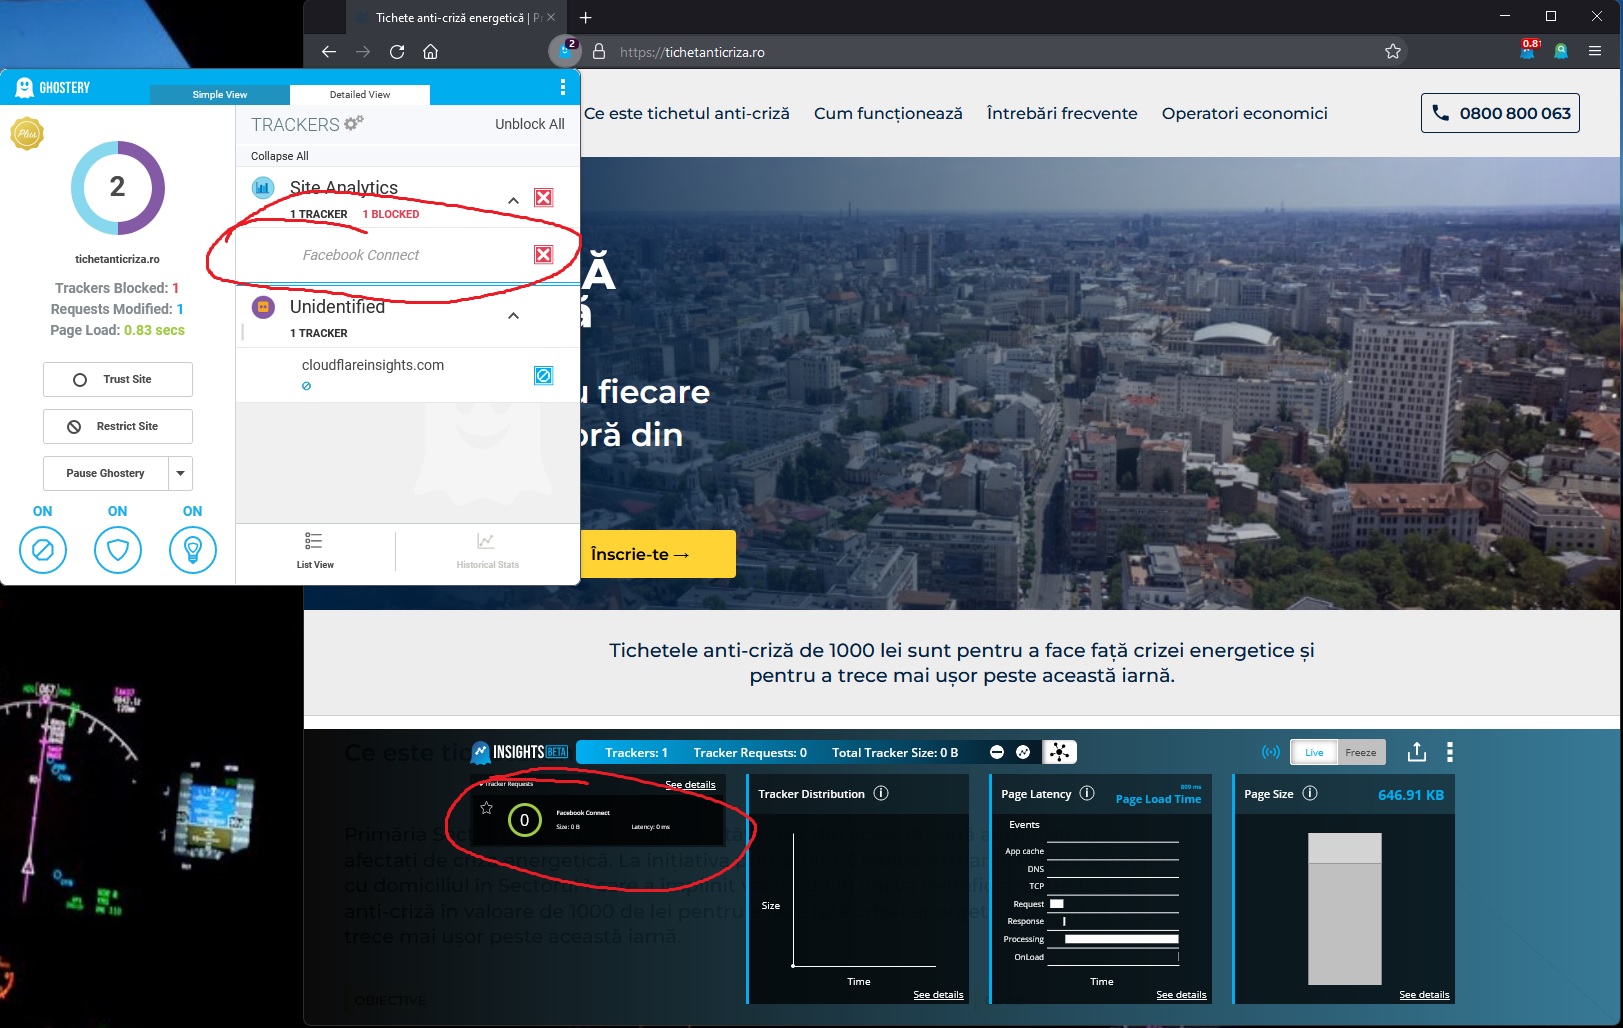Open Cum funcționează page from navigation

point(888,114)
